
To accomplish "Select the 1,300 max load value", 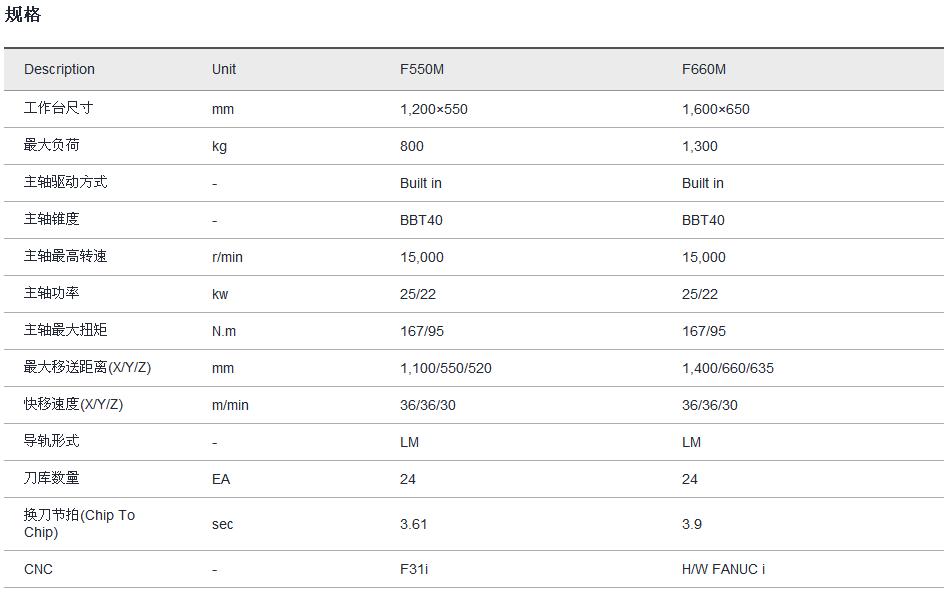I will [x=700, y=146].
